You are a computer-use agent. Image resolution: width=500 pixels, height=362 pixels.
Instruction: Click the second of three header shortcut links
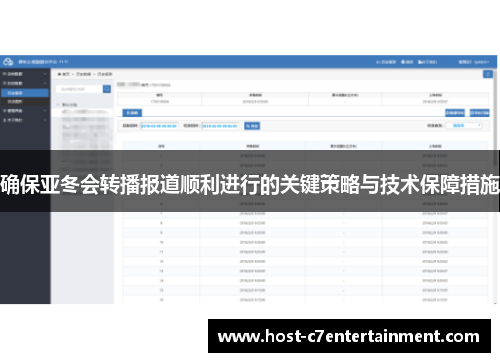pyautogui.click(x=407, y=62)
